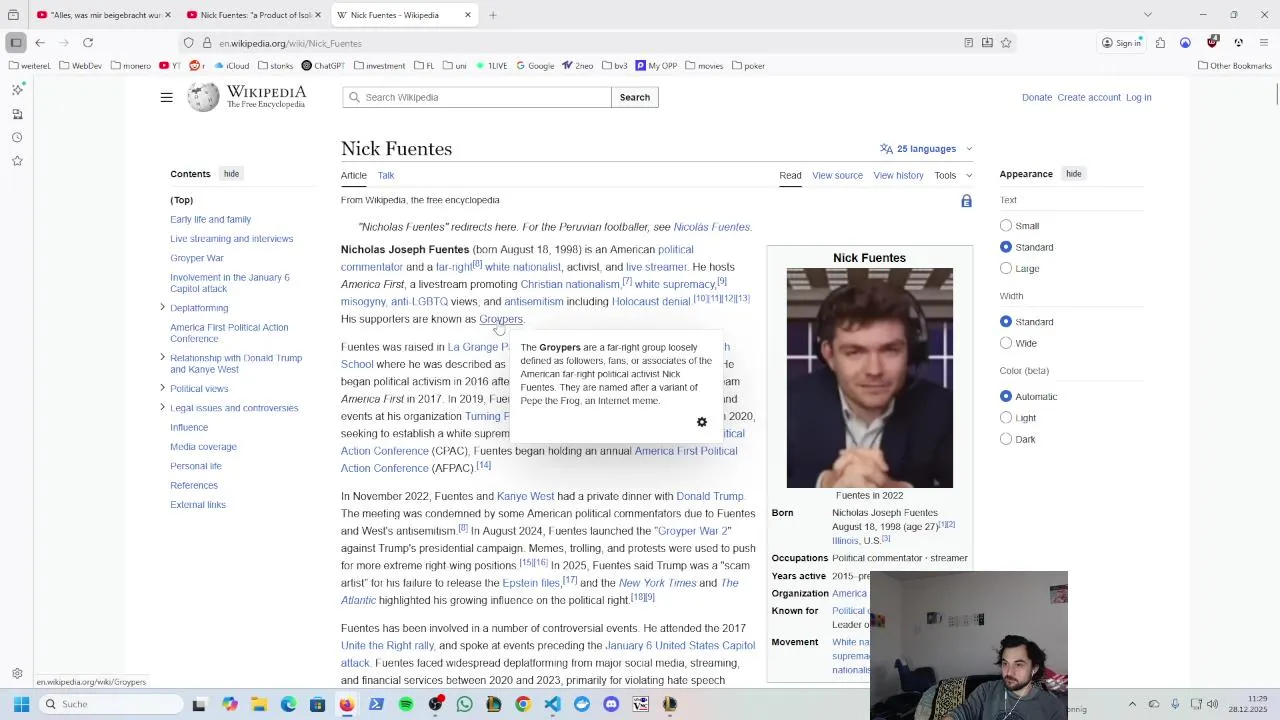
Task: Open sidebar settings gear at bottom left
Action: [17, 674]
